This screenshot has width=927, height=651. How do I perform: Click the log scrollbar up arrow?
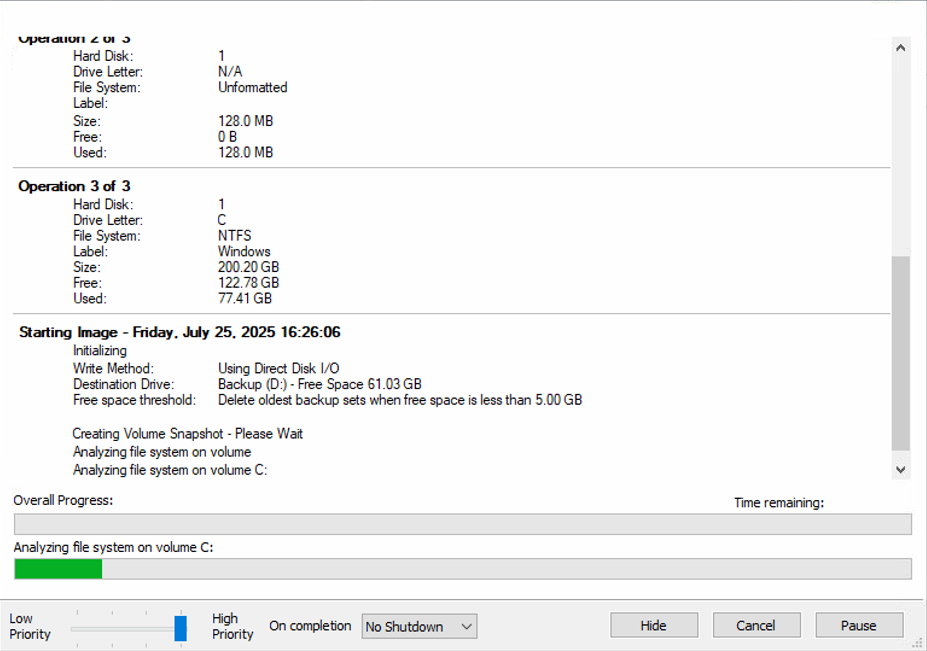901,48
